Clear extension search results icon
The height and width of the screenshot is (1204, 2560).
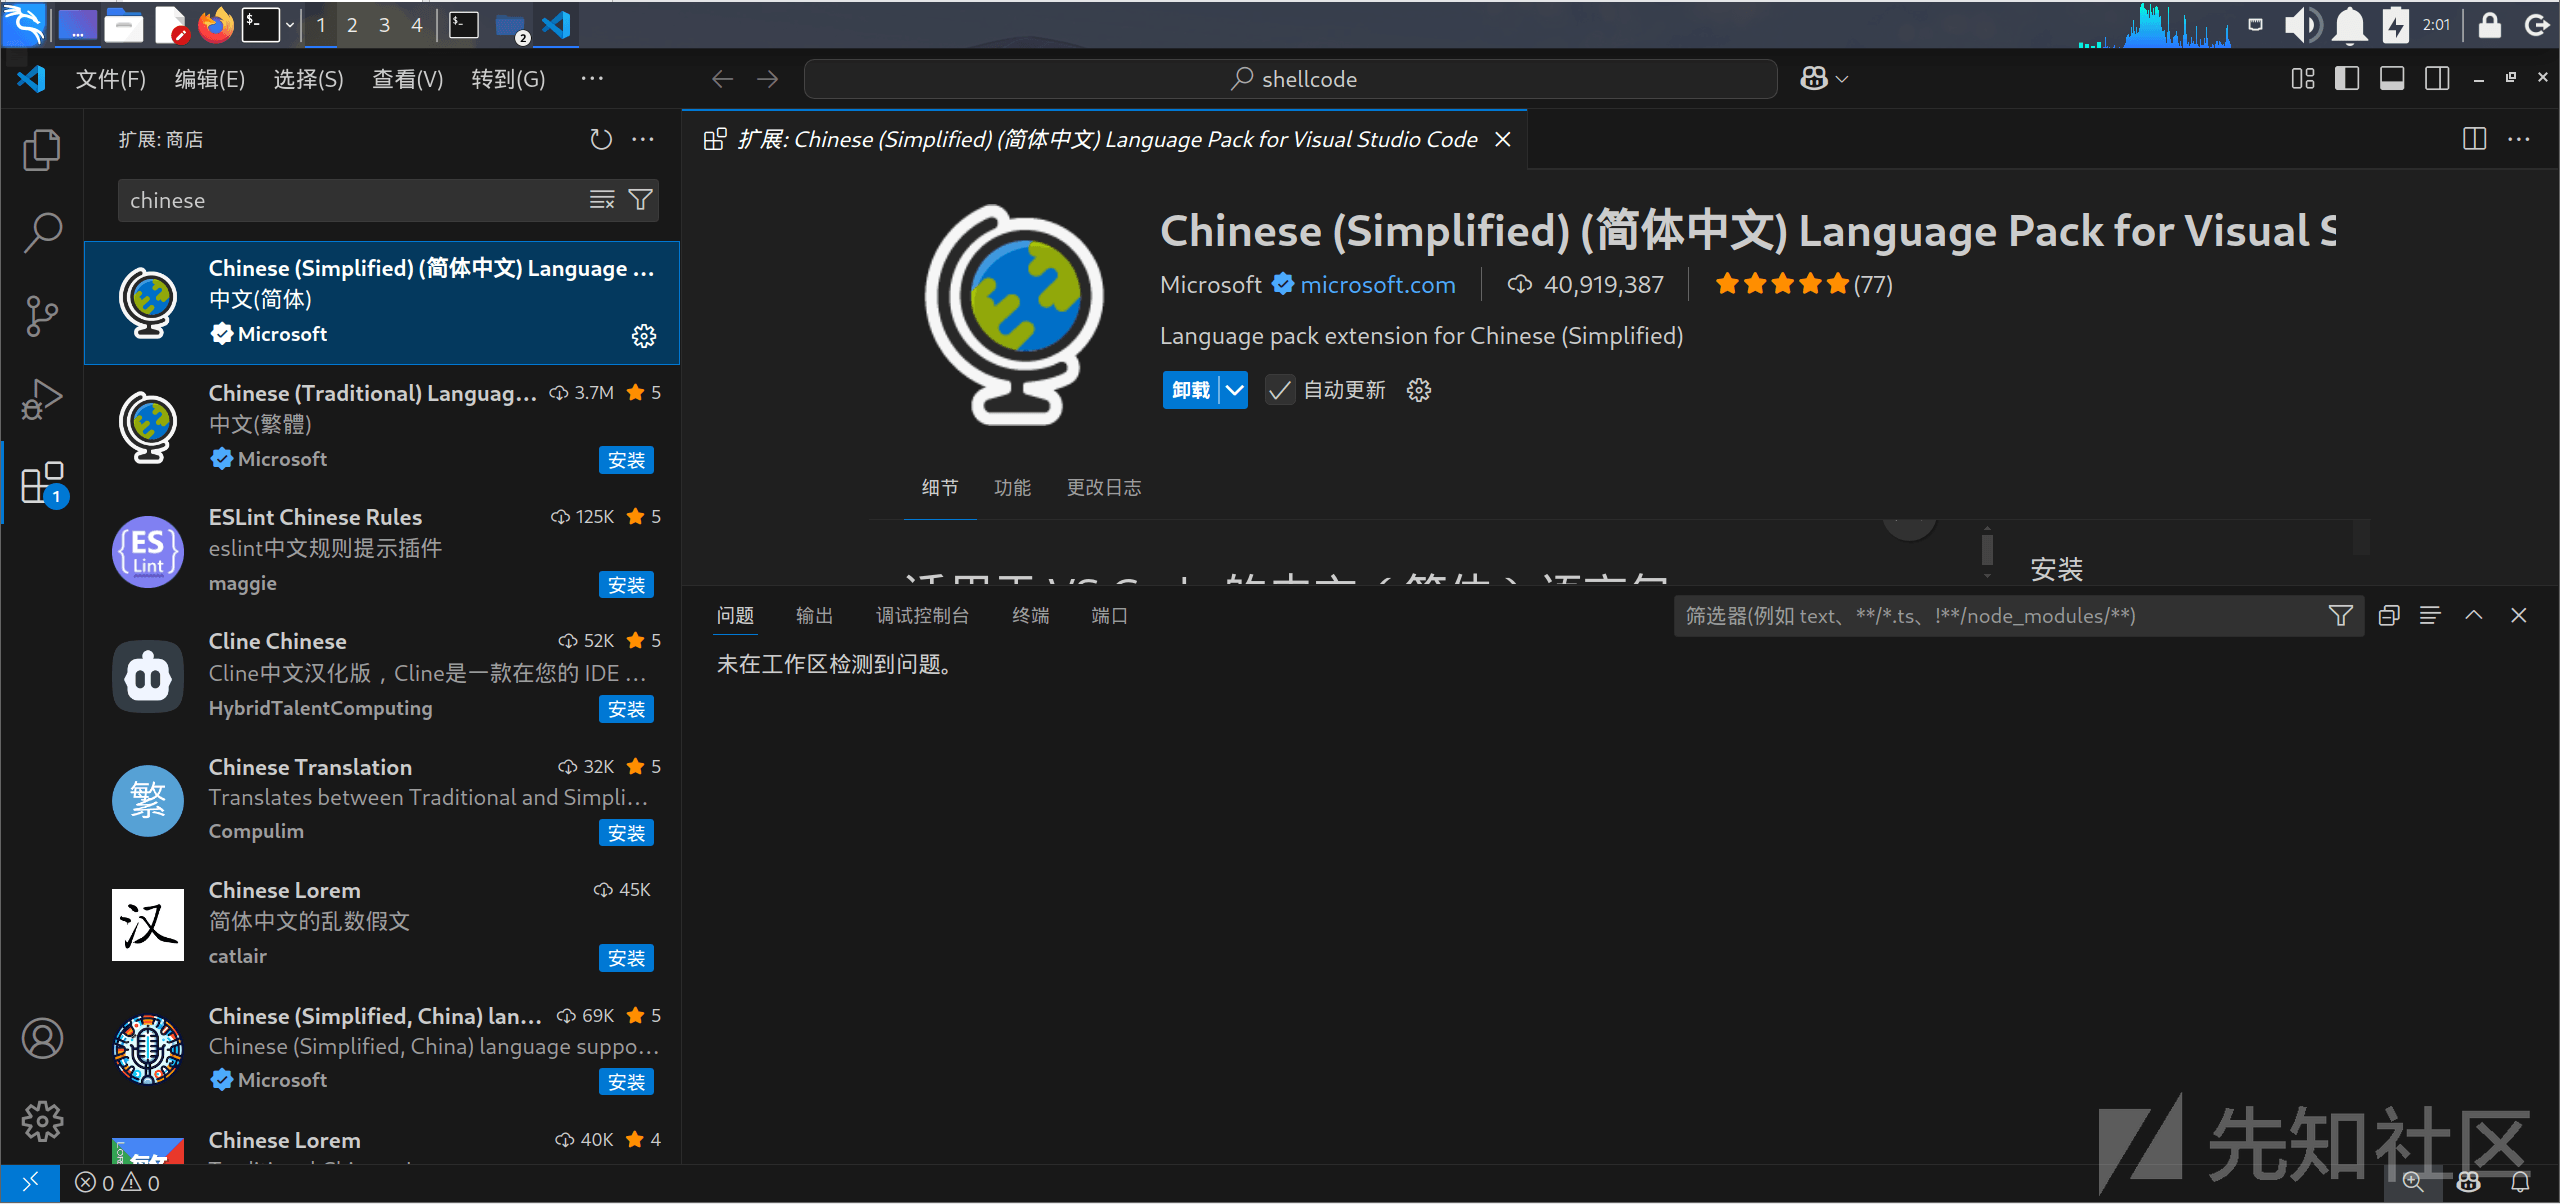pos(602,200)
